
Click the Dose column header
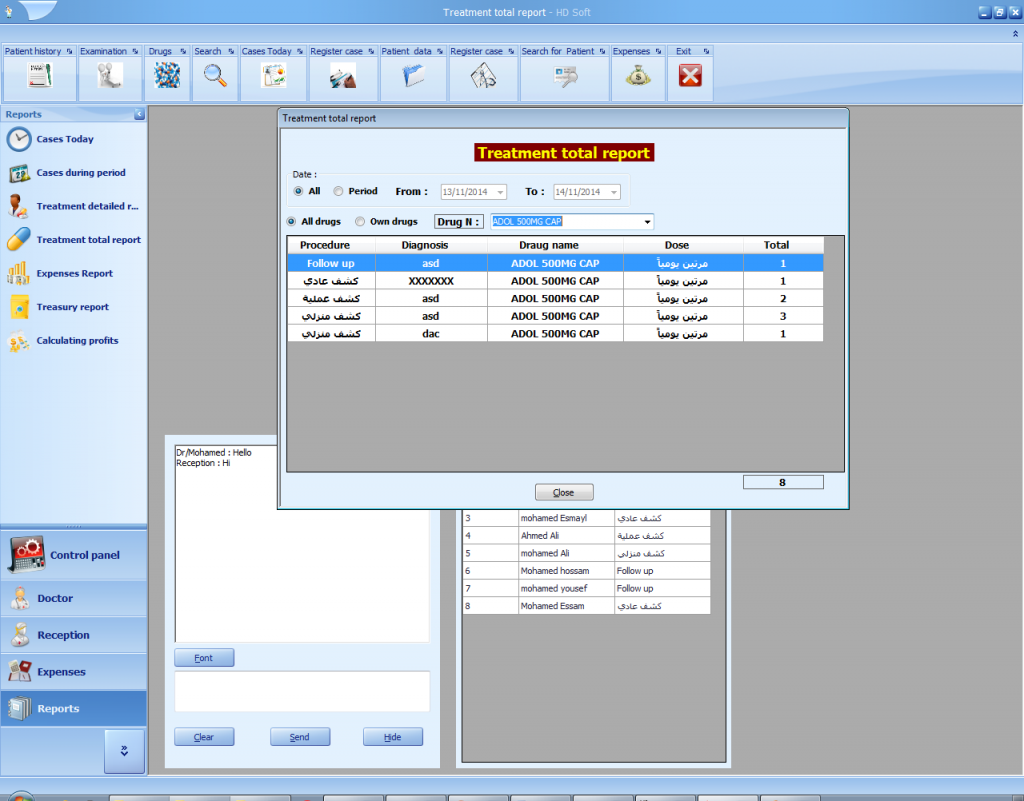[x=683, y=245]
